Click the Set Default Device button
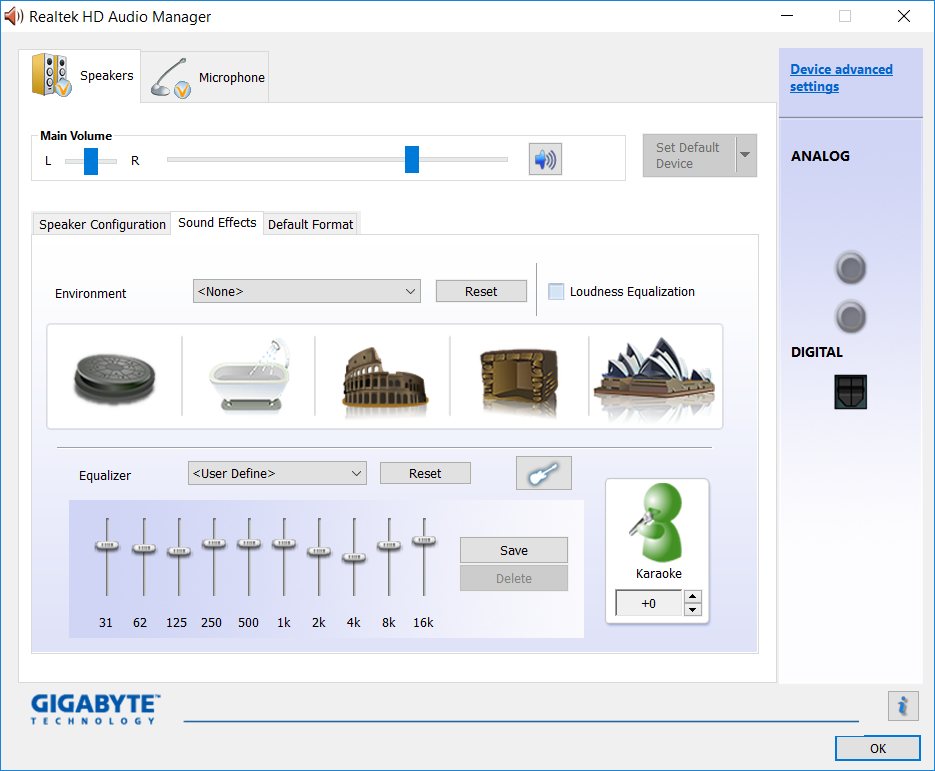 point(689,155)
